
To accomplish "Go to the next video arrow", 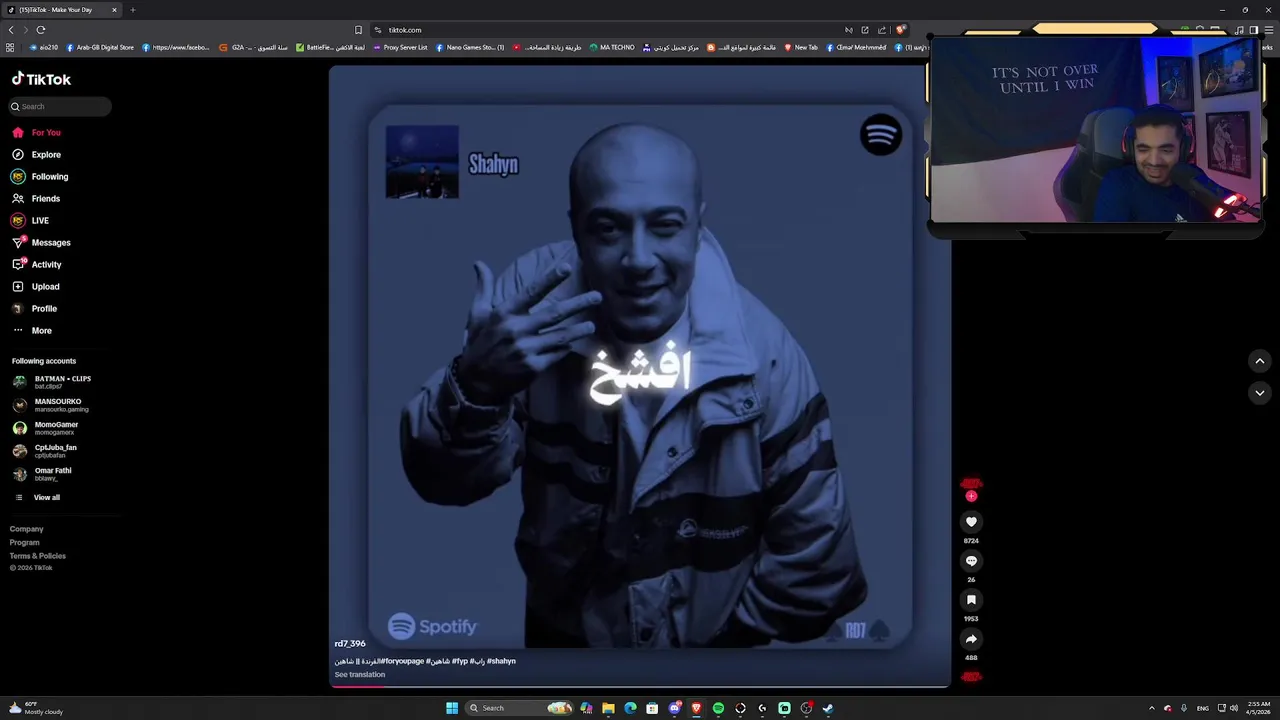I will 1260,393.
